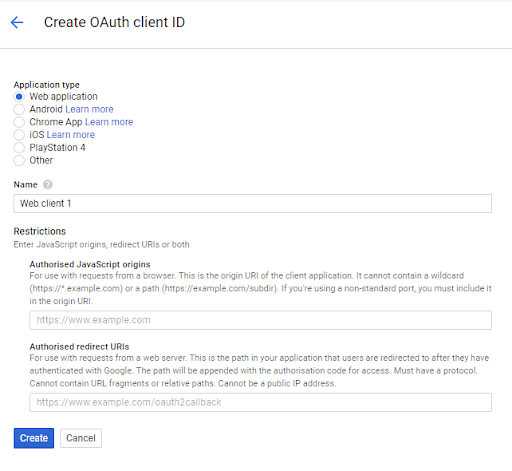Screen dimensions: 512x471
Task: Click the Restrictions section heading
Action: point(40,231)
